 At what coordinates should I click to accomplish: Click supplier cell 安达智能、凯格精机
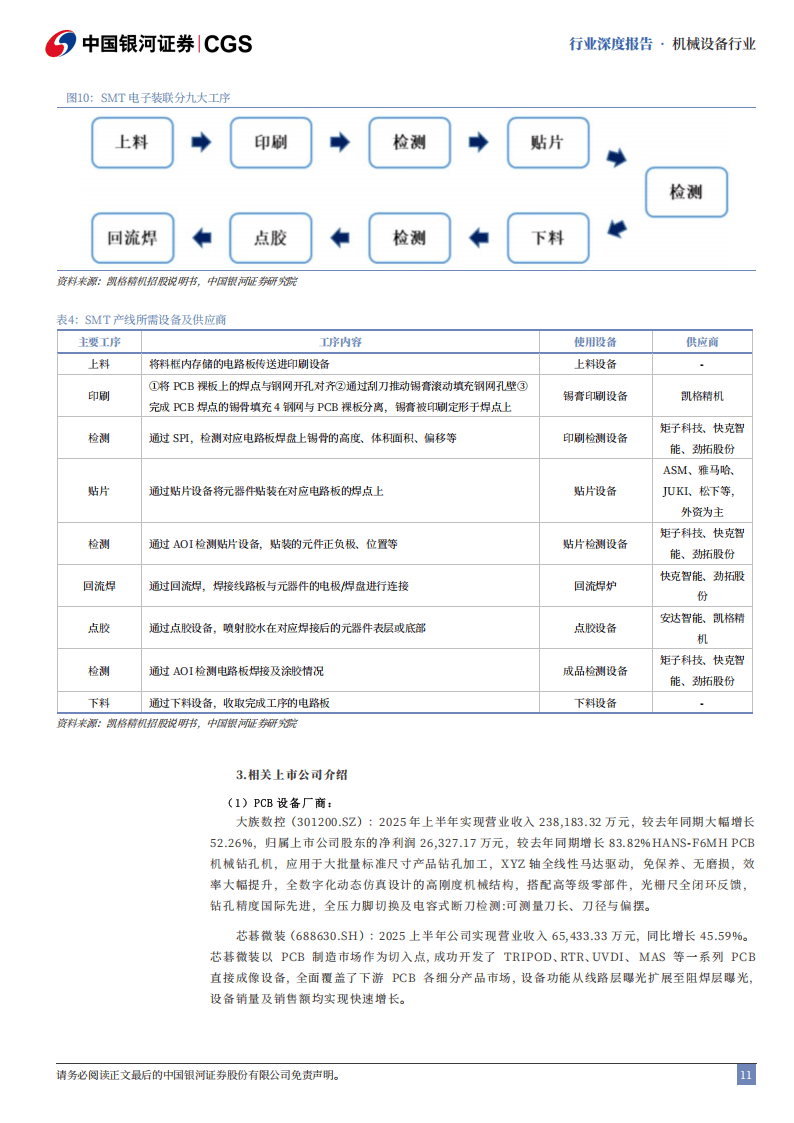point(702,628)
